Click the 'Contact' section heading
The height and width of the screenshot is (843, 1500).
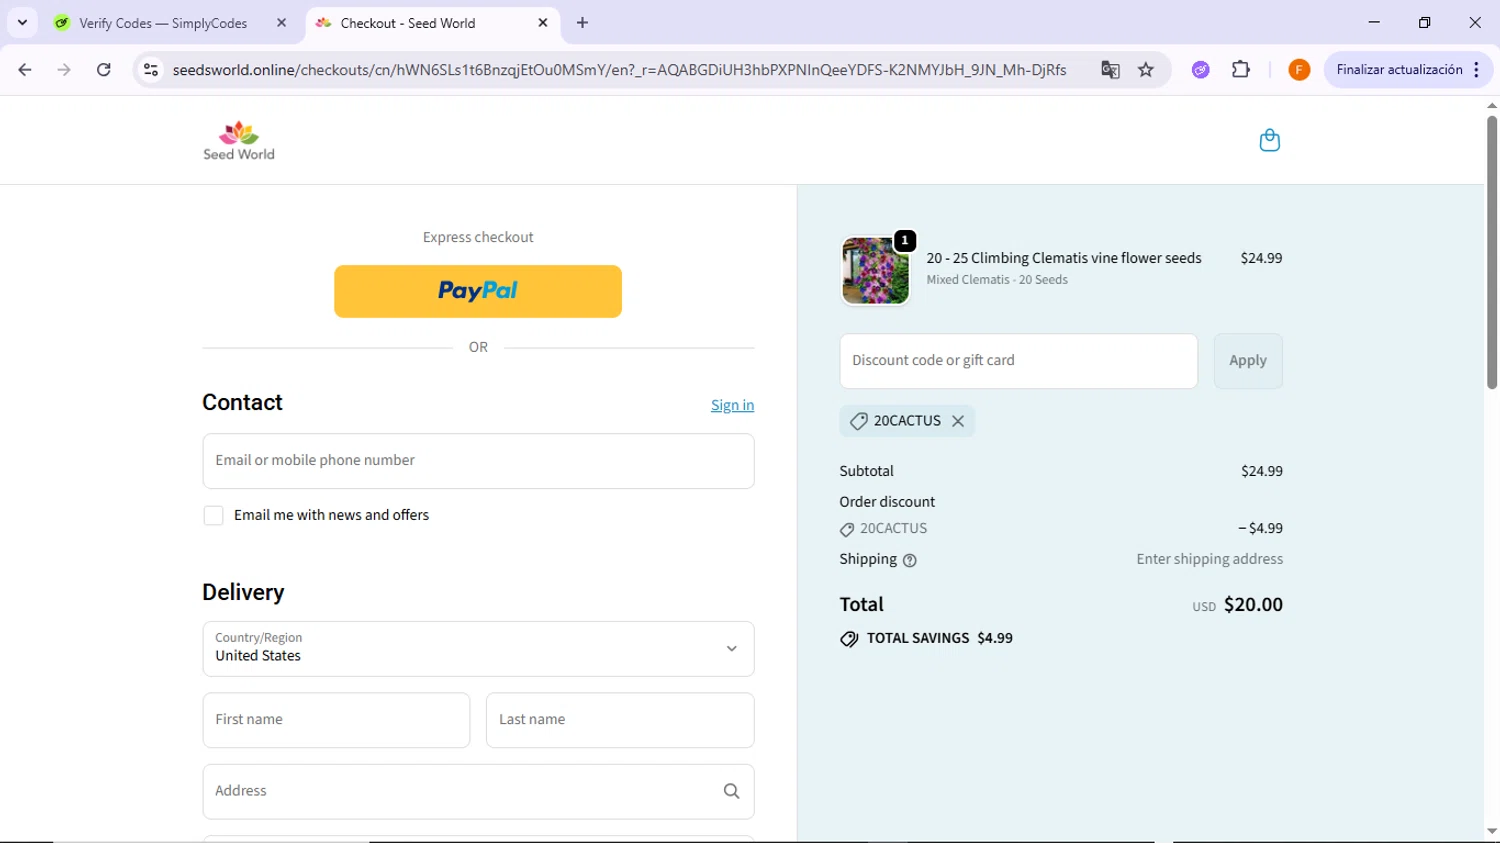click(x=242, y=402)
